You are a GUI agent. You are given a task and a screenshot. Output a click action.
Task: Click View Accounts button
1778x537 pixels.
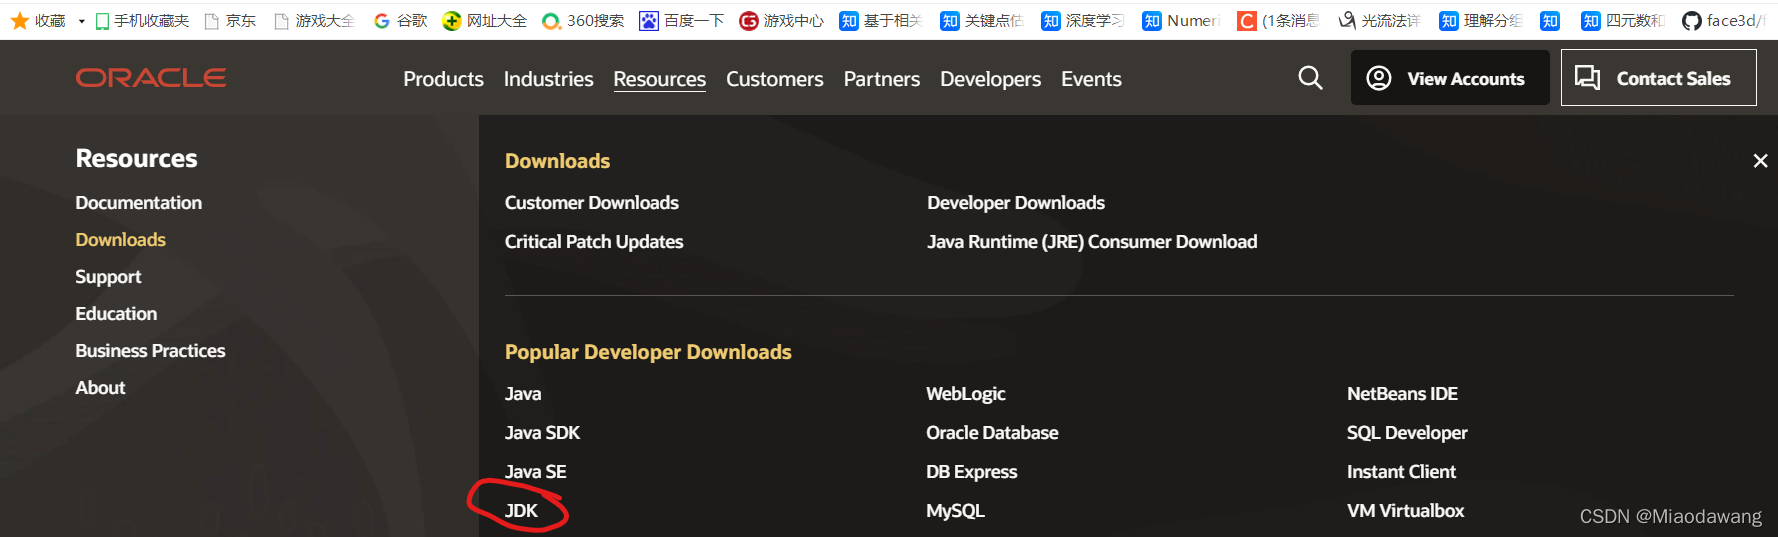(1449, 78)
